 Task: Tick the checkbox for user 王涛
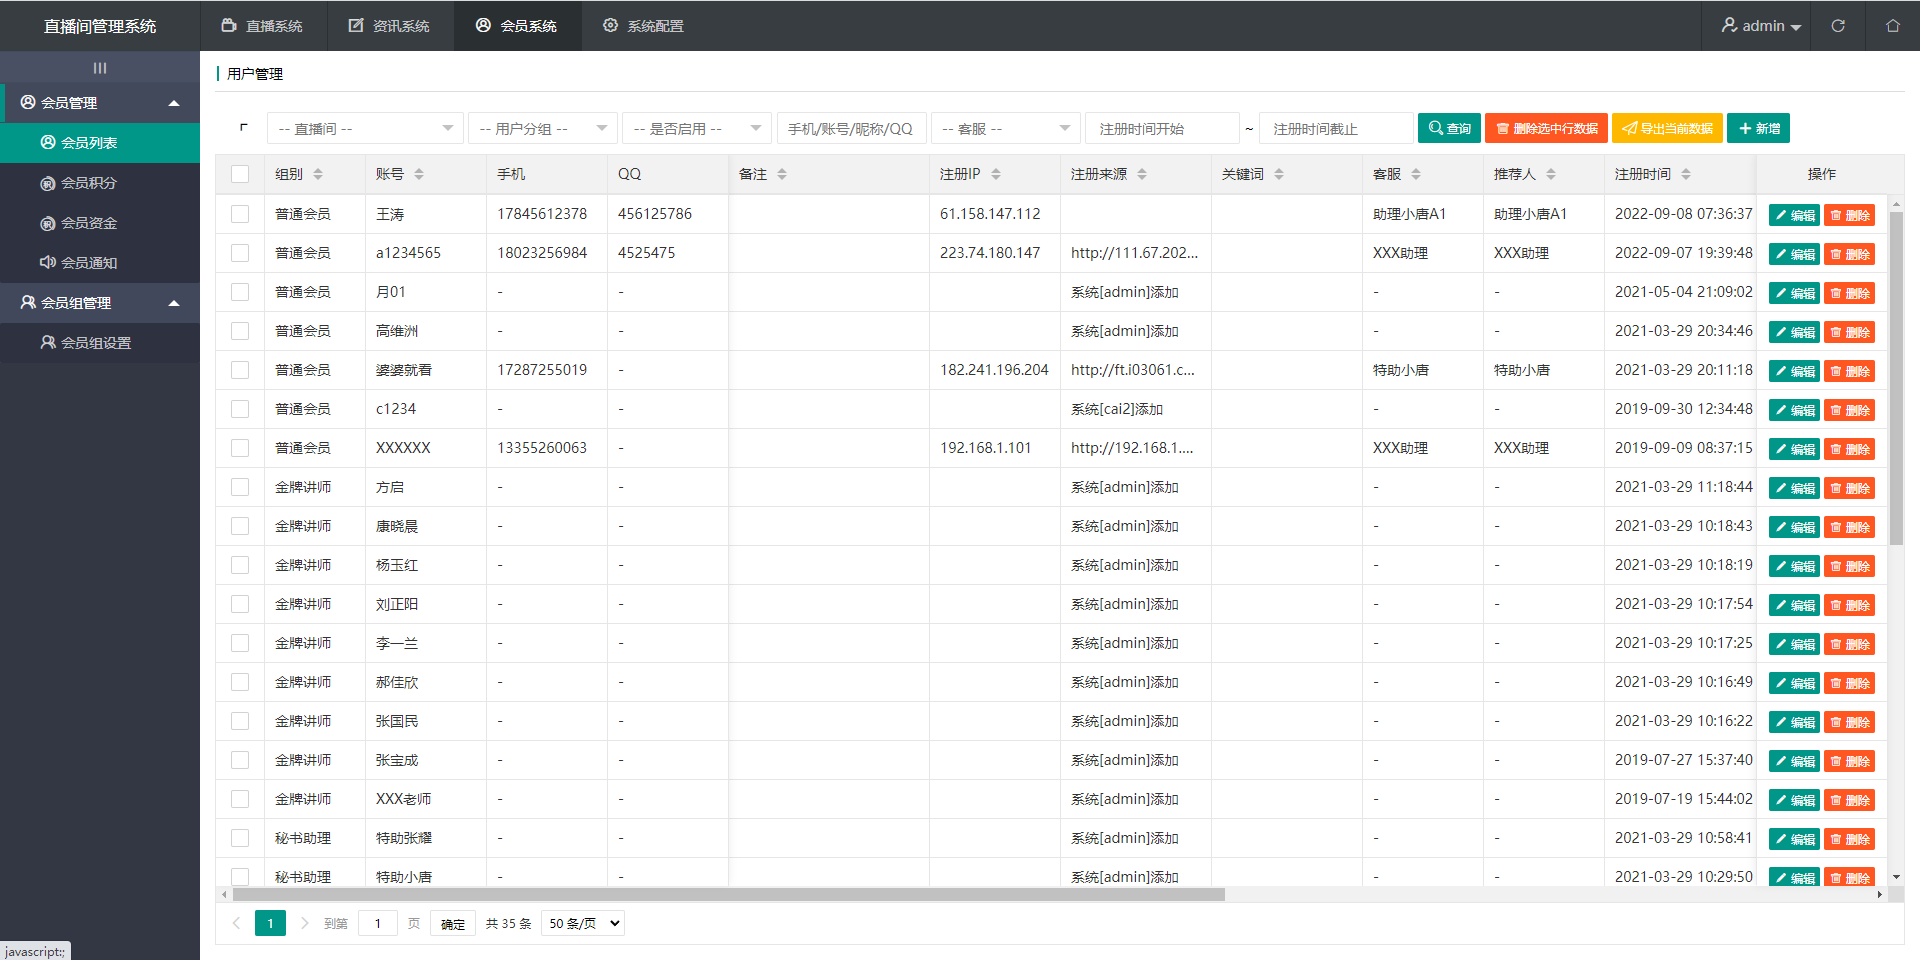point(240,214)
